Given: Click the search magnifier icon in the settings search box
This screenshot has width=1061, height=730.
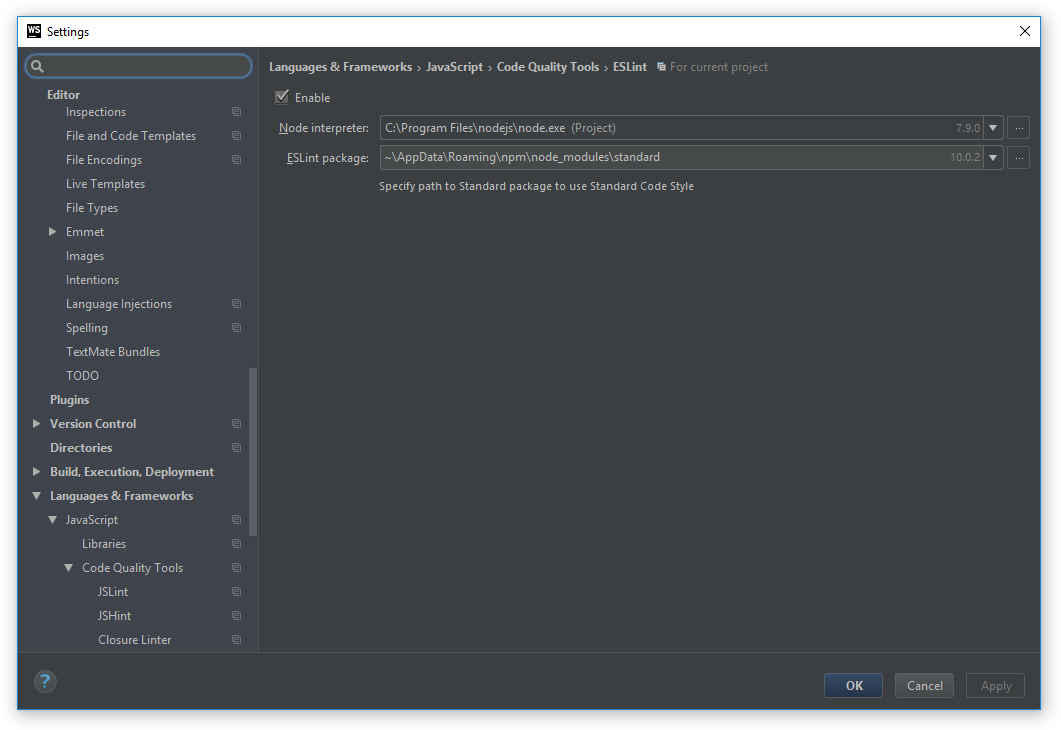Looking at the screenshot, I should [x=37, y=66].
